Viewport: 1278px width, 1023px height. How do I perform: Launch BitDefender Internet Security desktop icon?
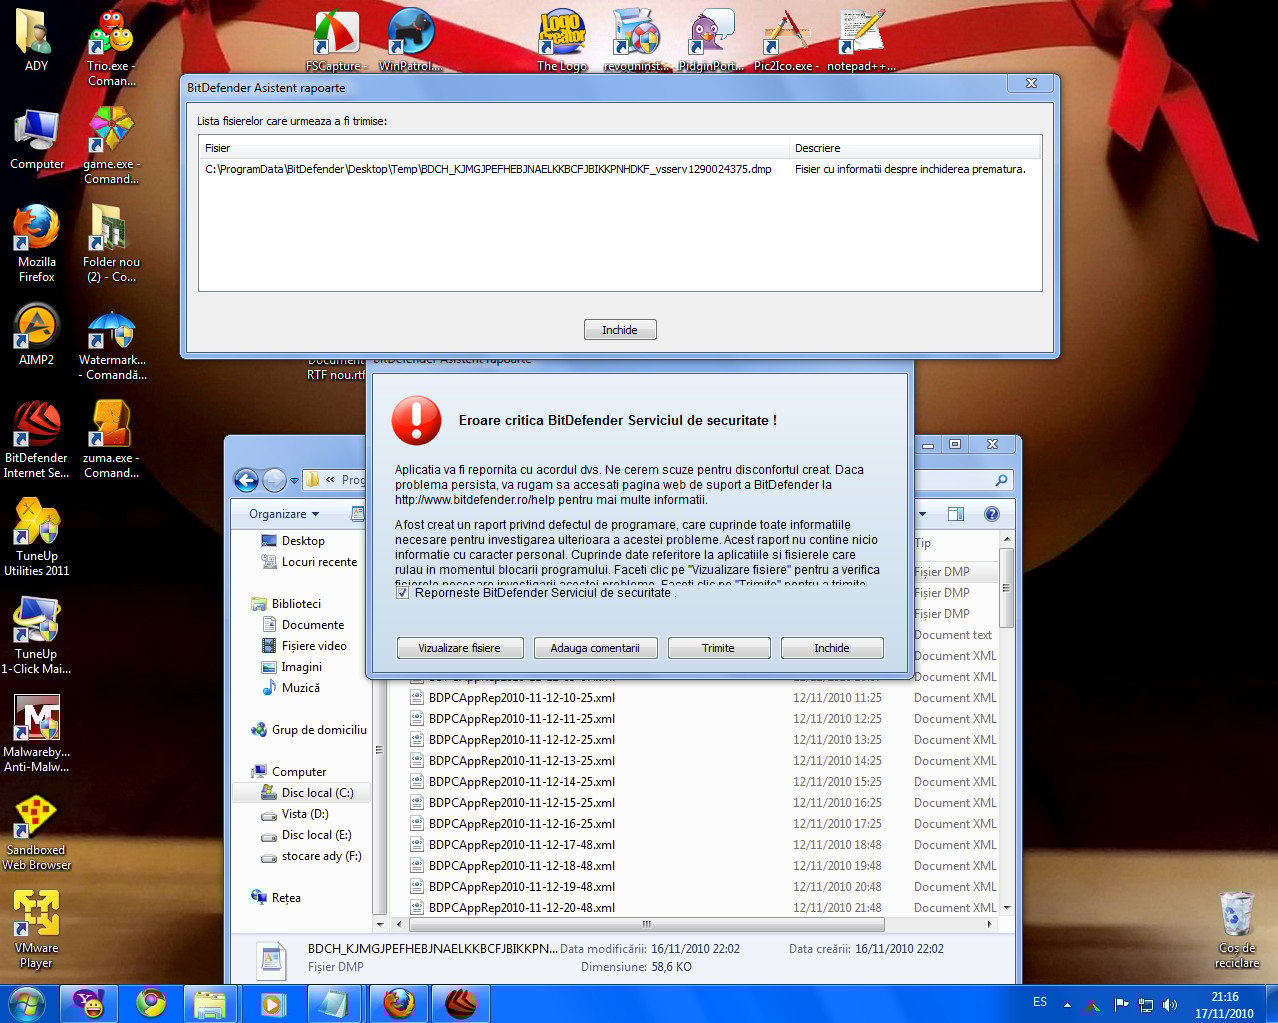point(37,440)
